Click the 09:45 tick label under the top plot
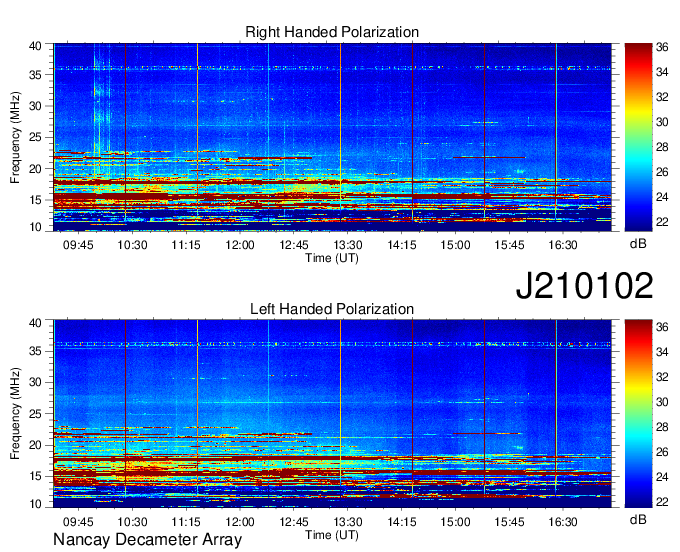 78,245
